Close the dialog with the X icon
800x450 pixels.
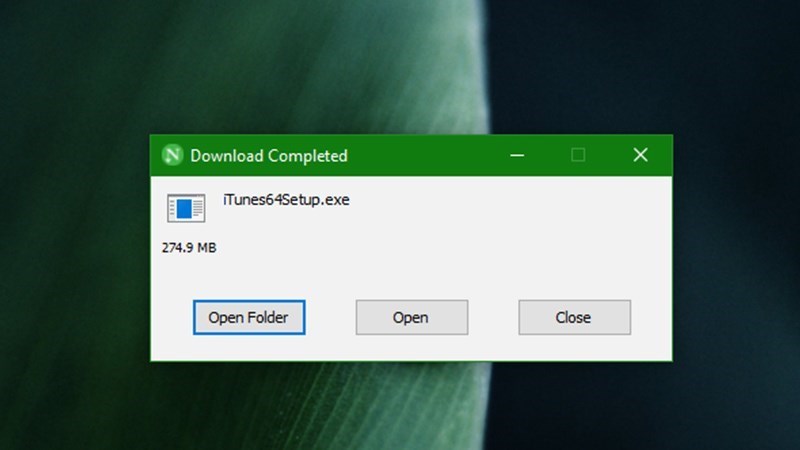(x=640, y=155)
